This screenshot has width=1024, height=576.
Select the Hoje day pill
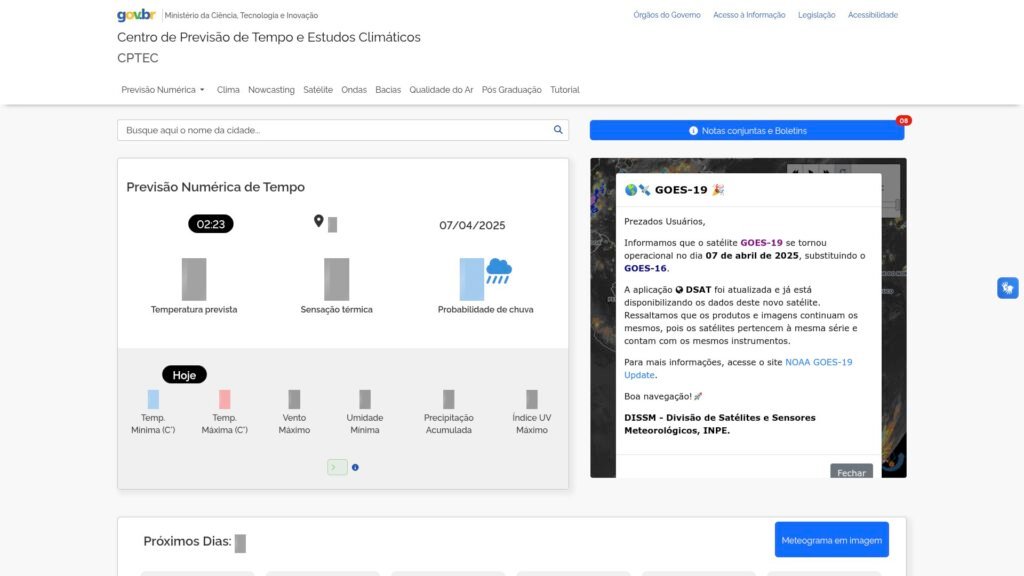[x=184, y=375]
